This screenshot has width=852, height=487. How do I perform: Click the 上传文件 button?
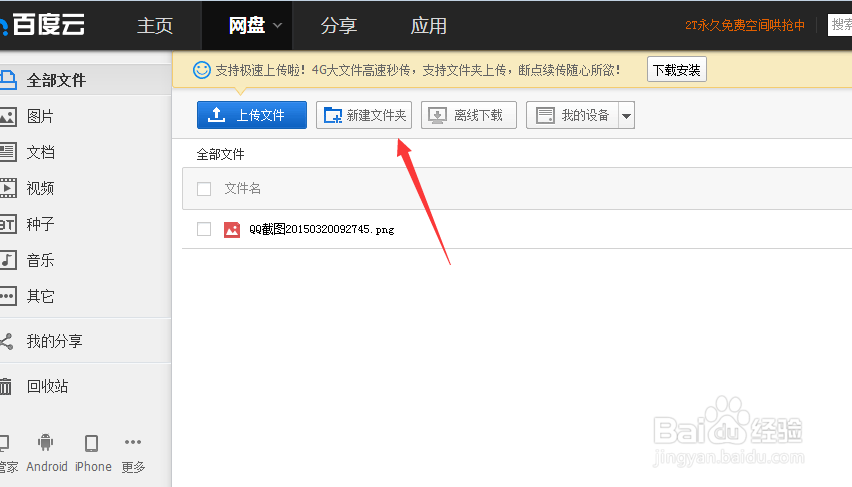pos(252,115)
